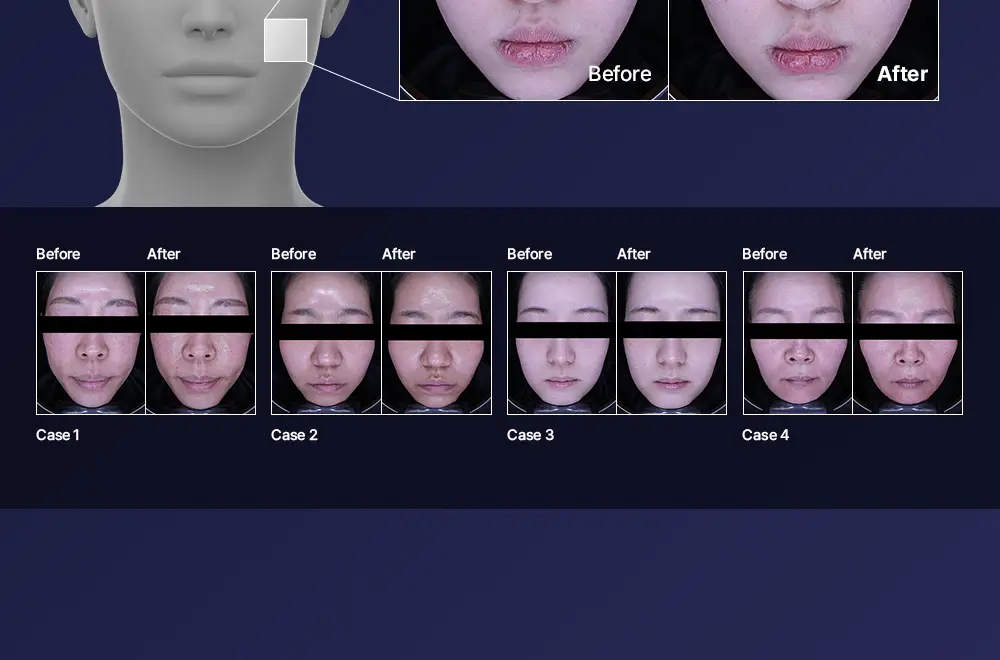Click the gray 3D face model
1000x660 pixels.
pyautogui.click(x=209, y=102)
